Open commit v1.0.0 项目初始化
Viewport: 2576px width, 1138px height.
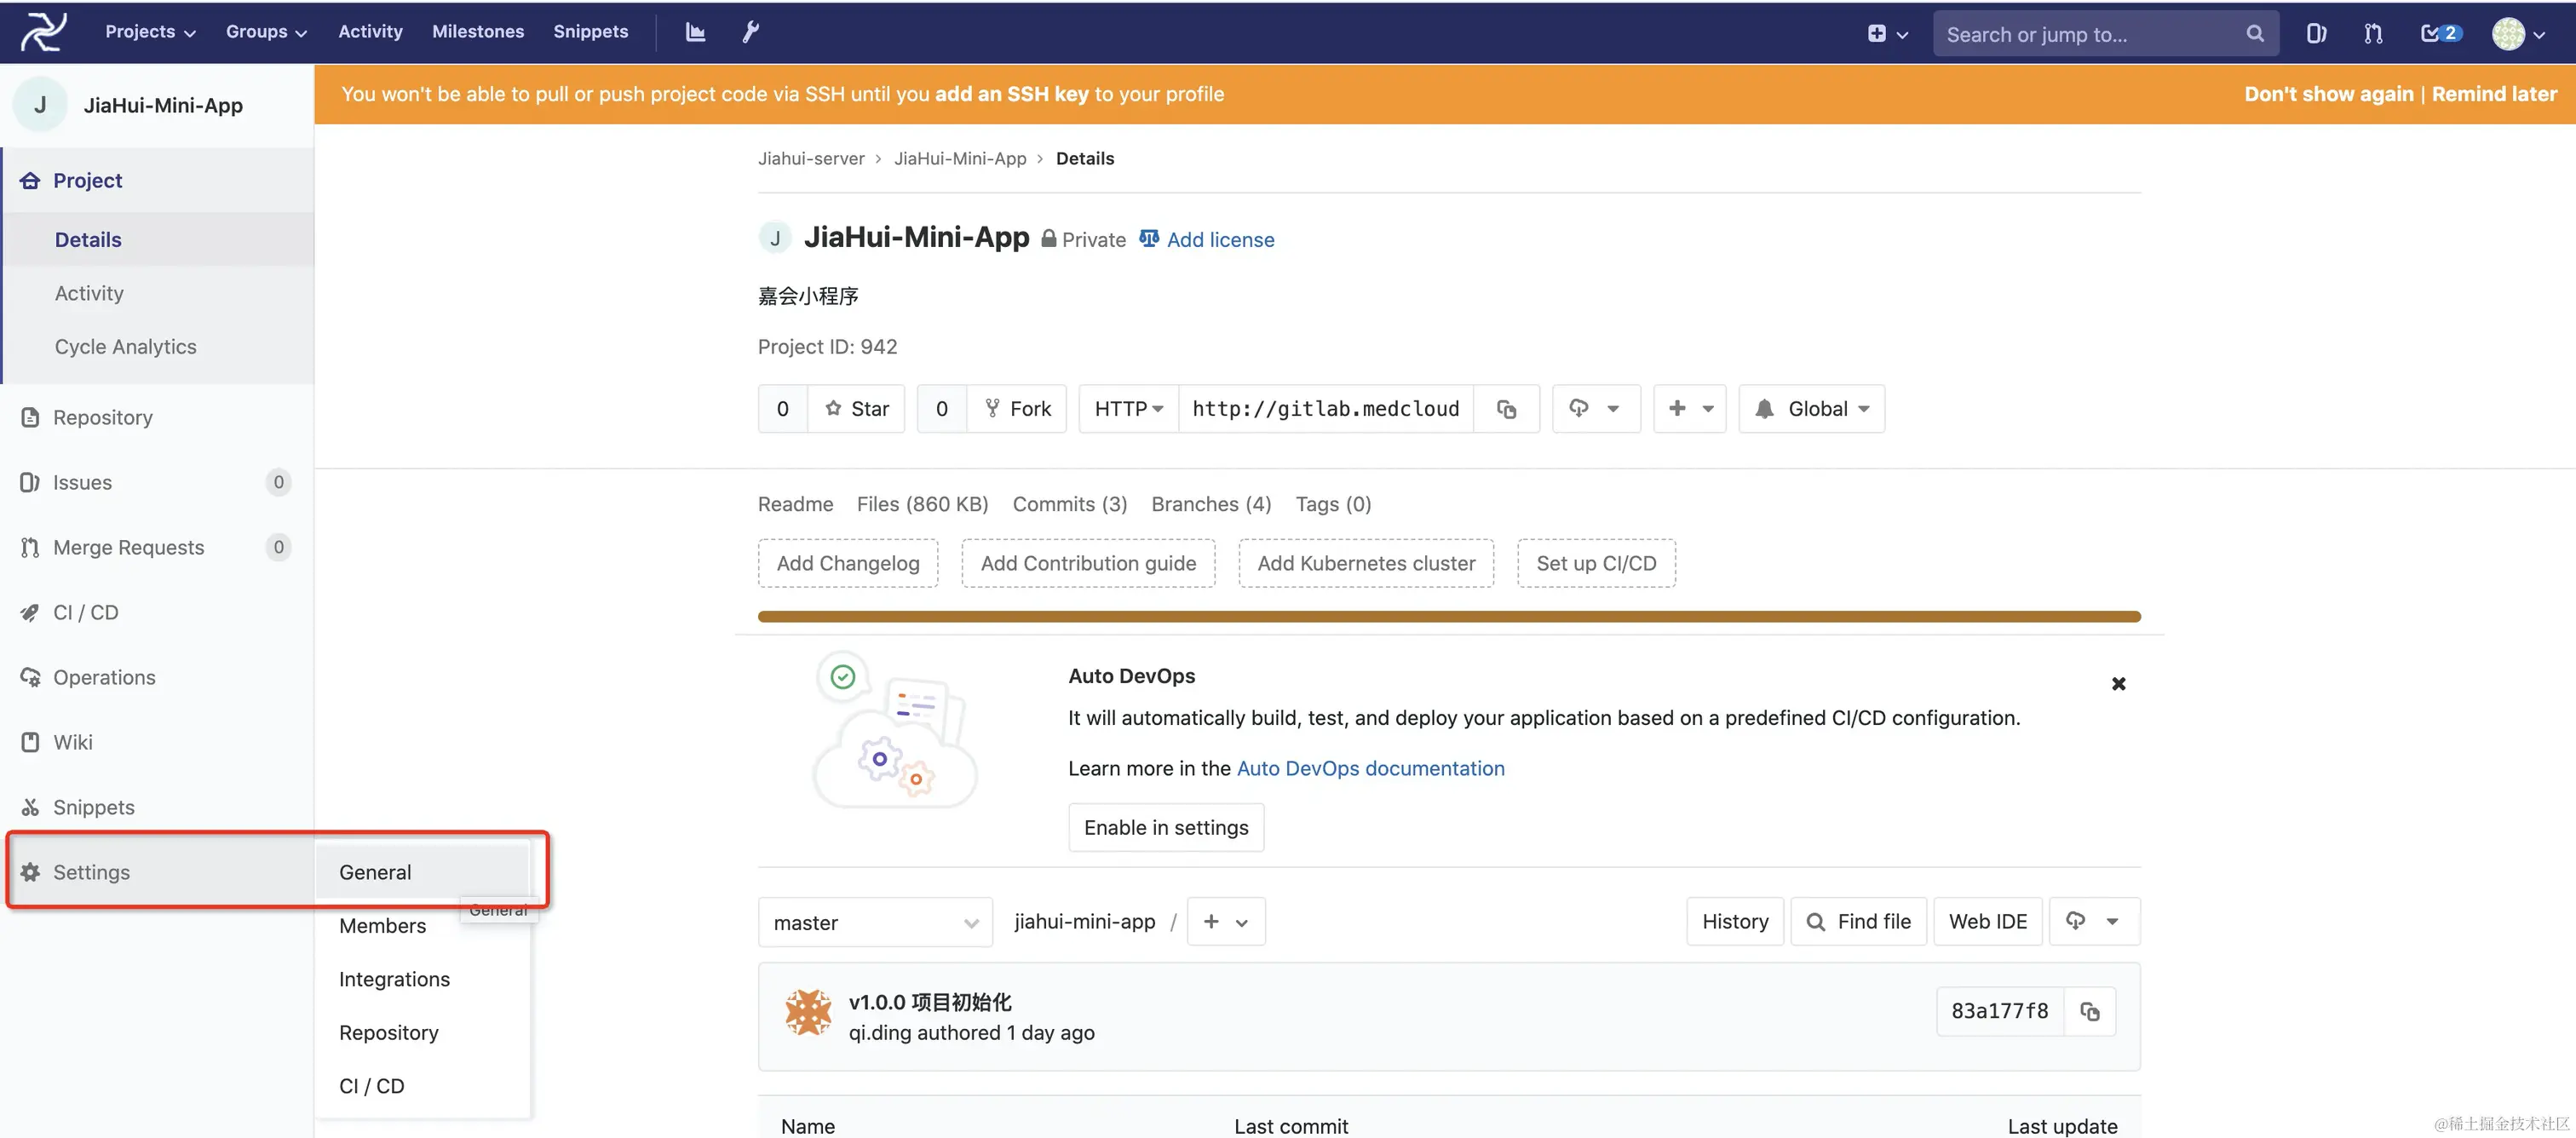pos(930,1002)
